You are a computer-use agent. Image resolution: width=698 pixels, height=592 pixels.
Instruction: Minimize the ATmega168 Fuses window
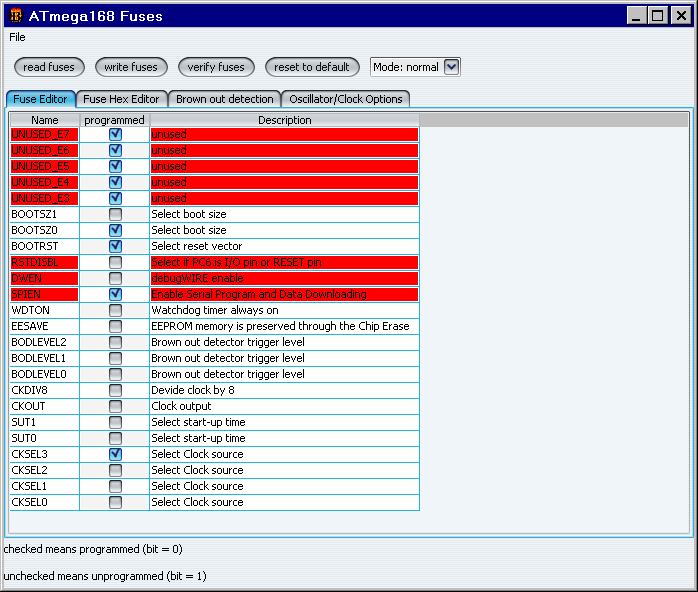click(637, 16)
